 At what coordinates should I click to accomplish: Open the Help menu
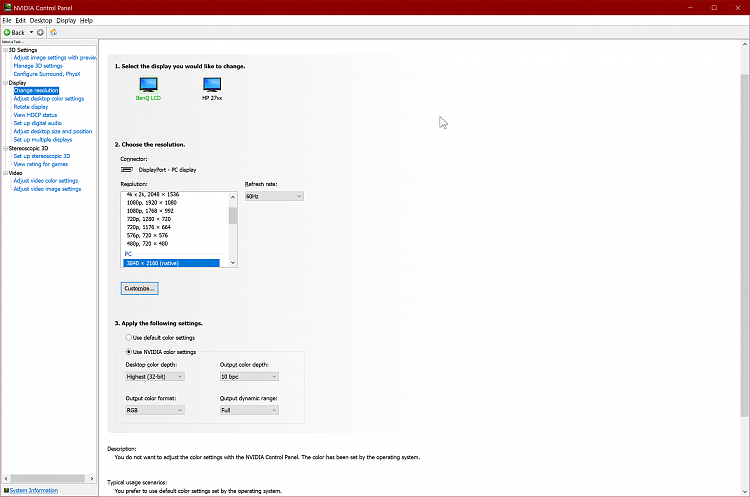point(86,21)
